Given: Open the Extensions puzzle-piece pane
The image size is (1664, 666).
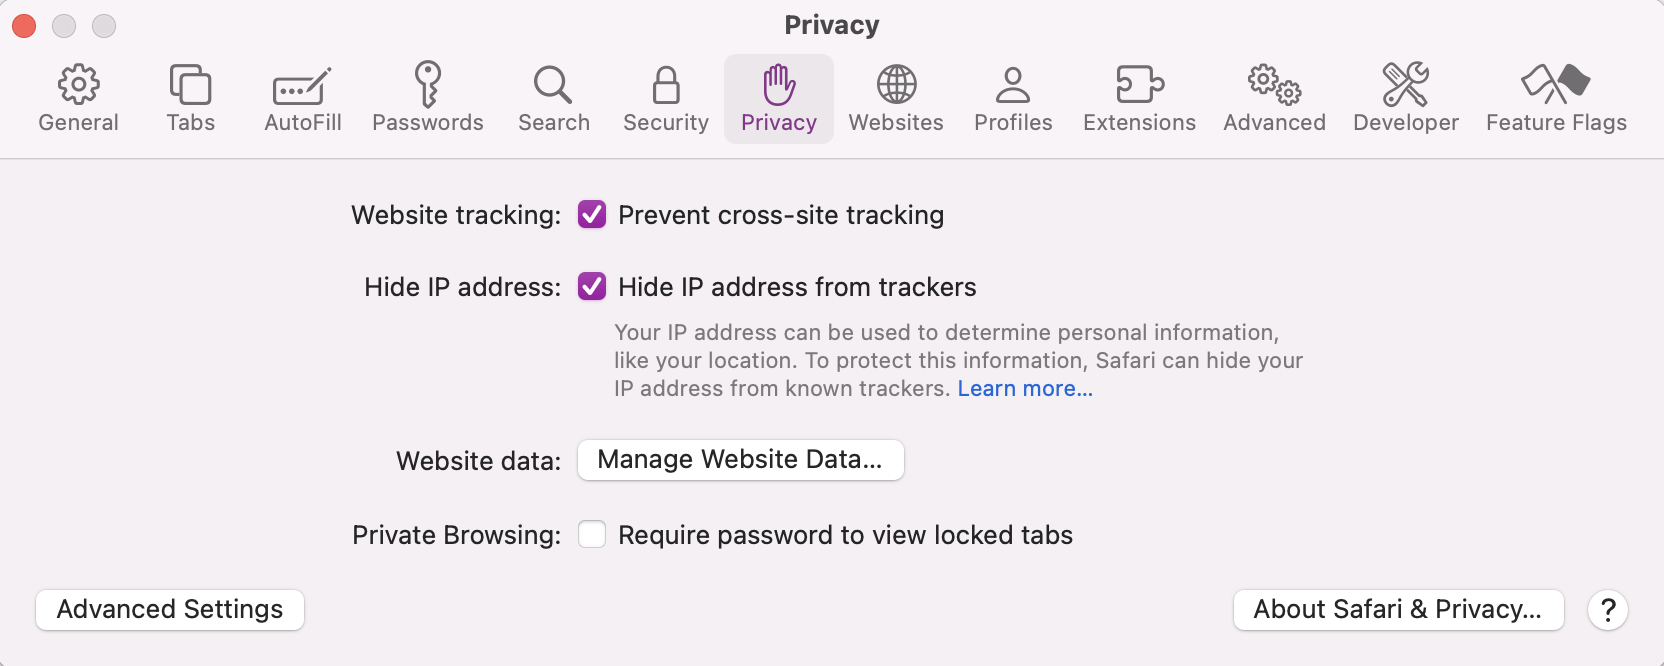Looking at the screenshot, I should (x=1138, y=97).
